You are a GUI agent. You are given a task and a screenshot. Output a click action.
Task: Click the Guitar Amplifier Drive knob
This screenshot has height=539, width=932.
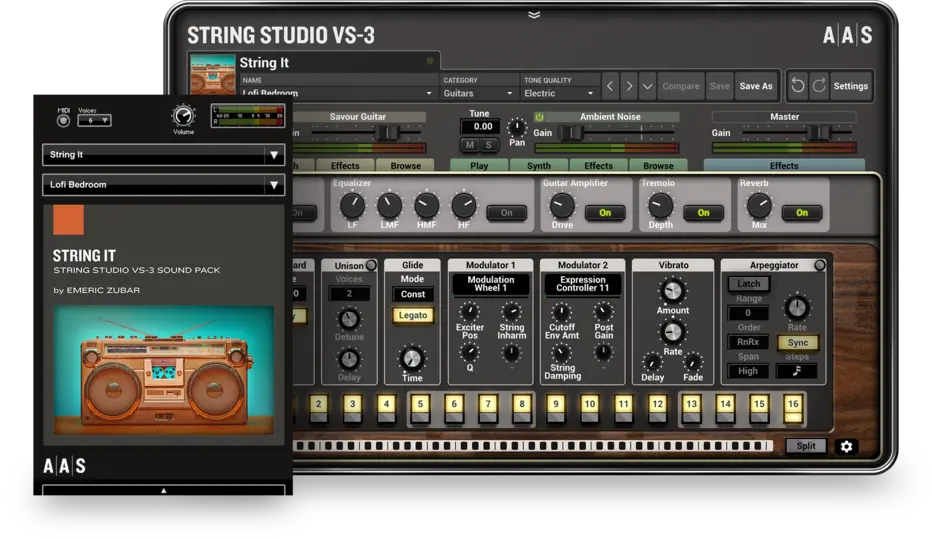[x=562, y=206]
